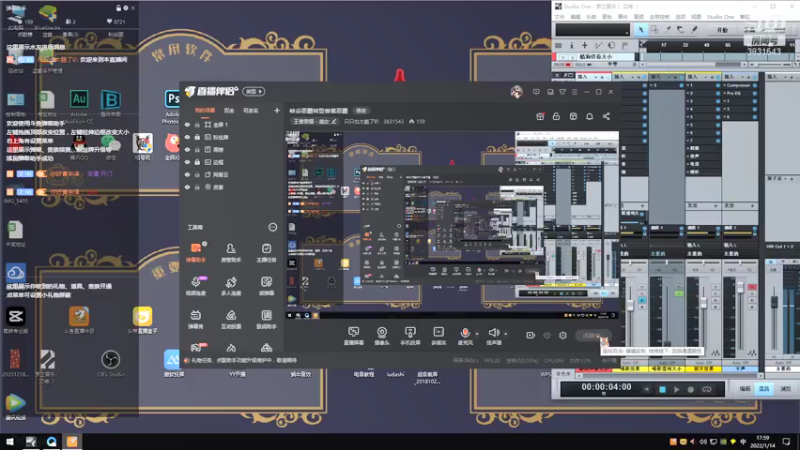
Task: Hide the 粉丝牌 source layer
Action: tap(187, 137)
